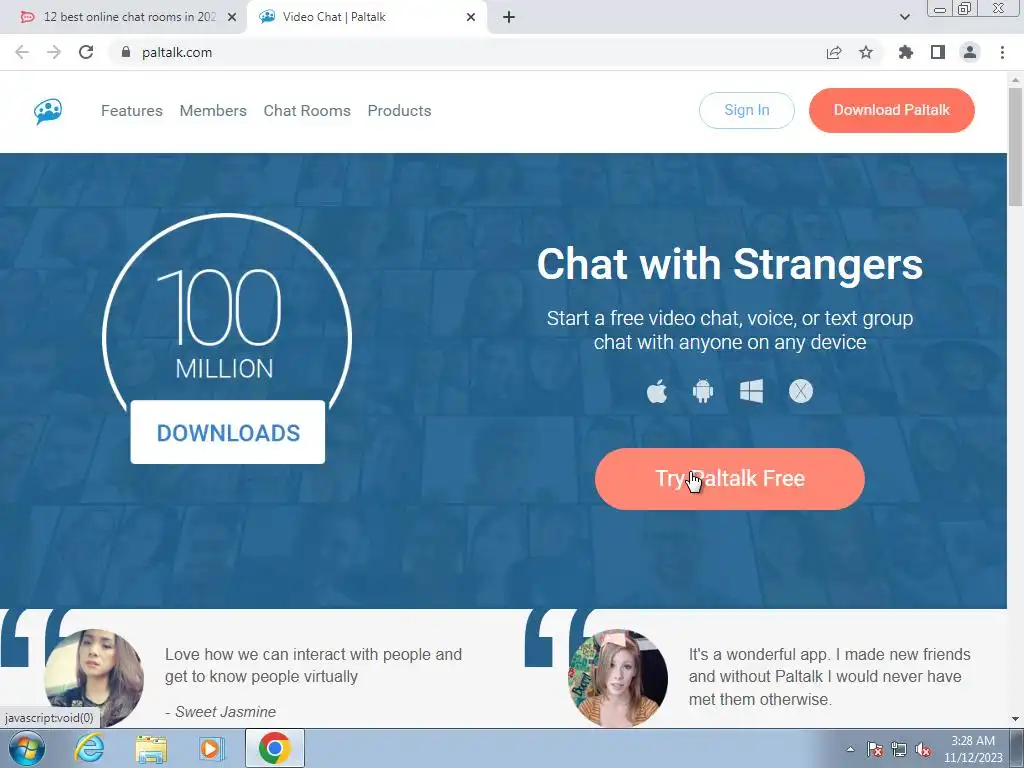Open the Products menu item
1024x768 pixels.
400,111
